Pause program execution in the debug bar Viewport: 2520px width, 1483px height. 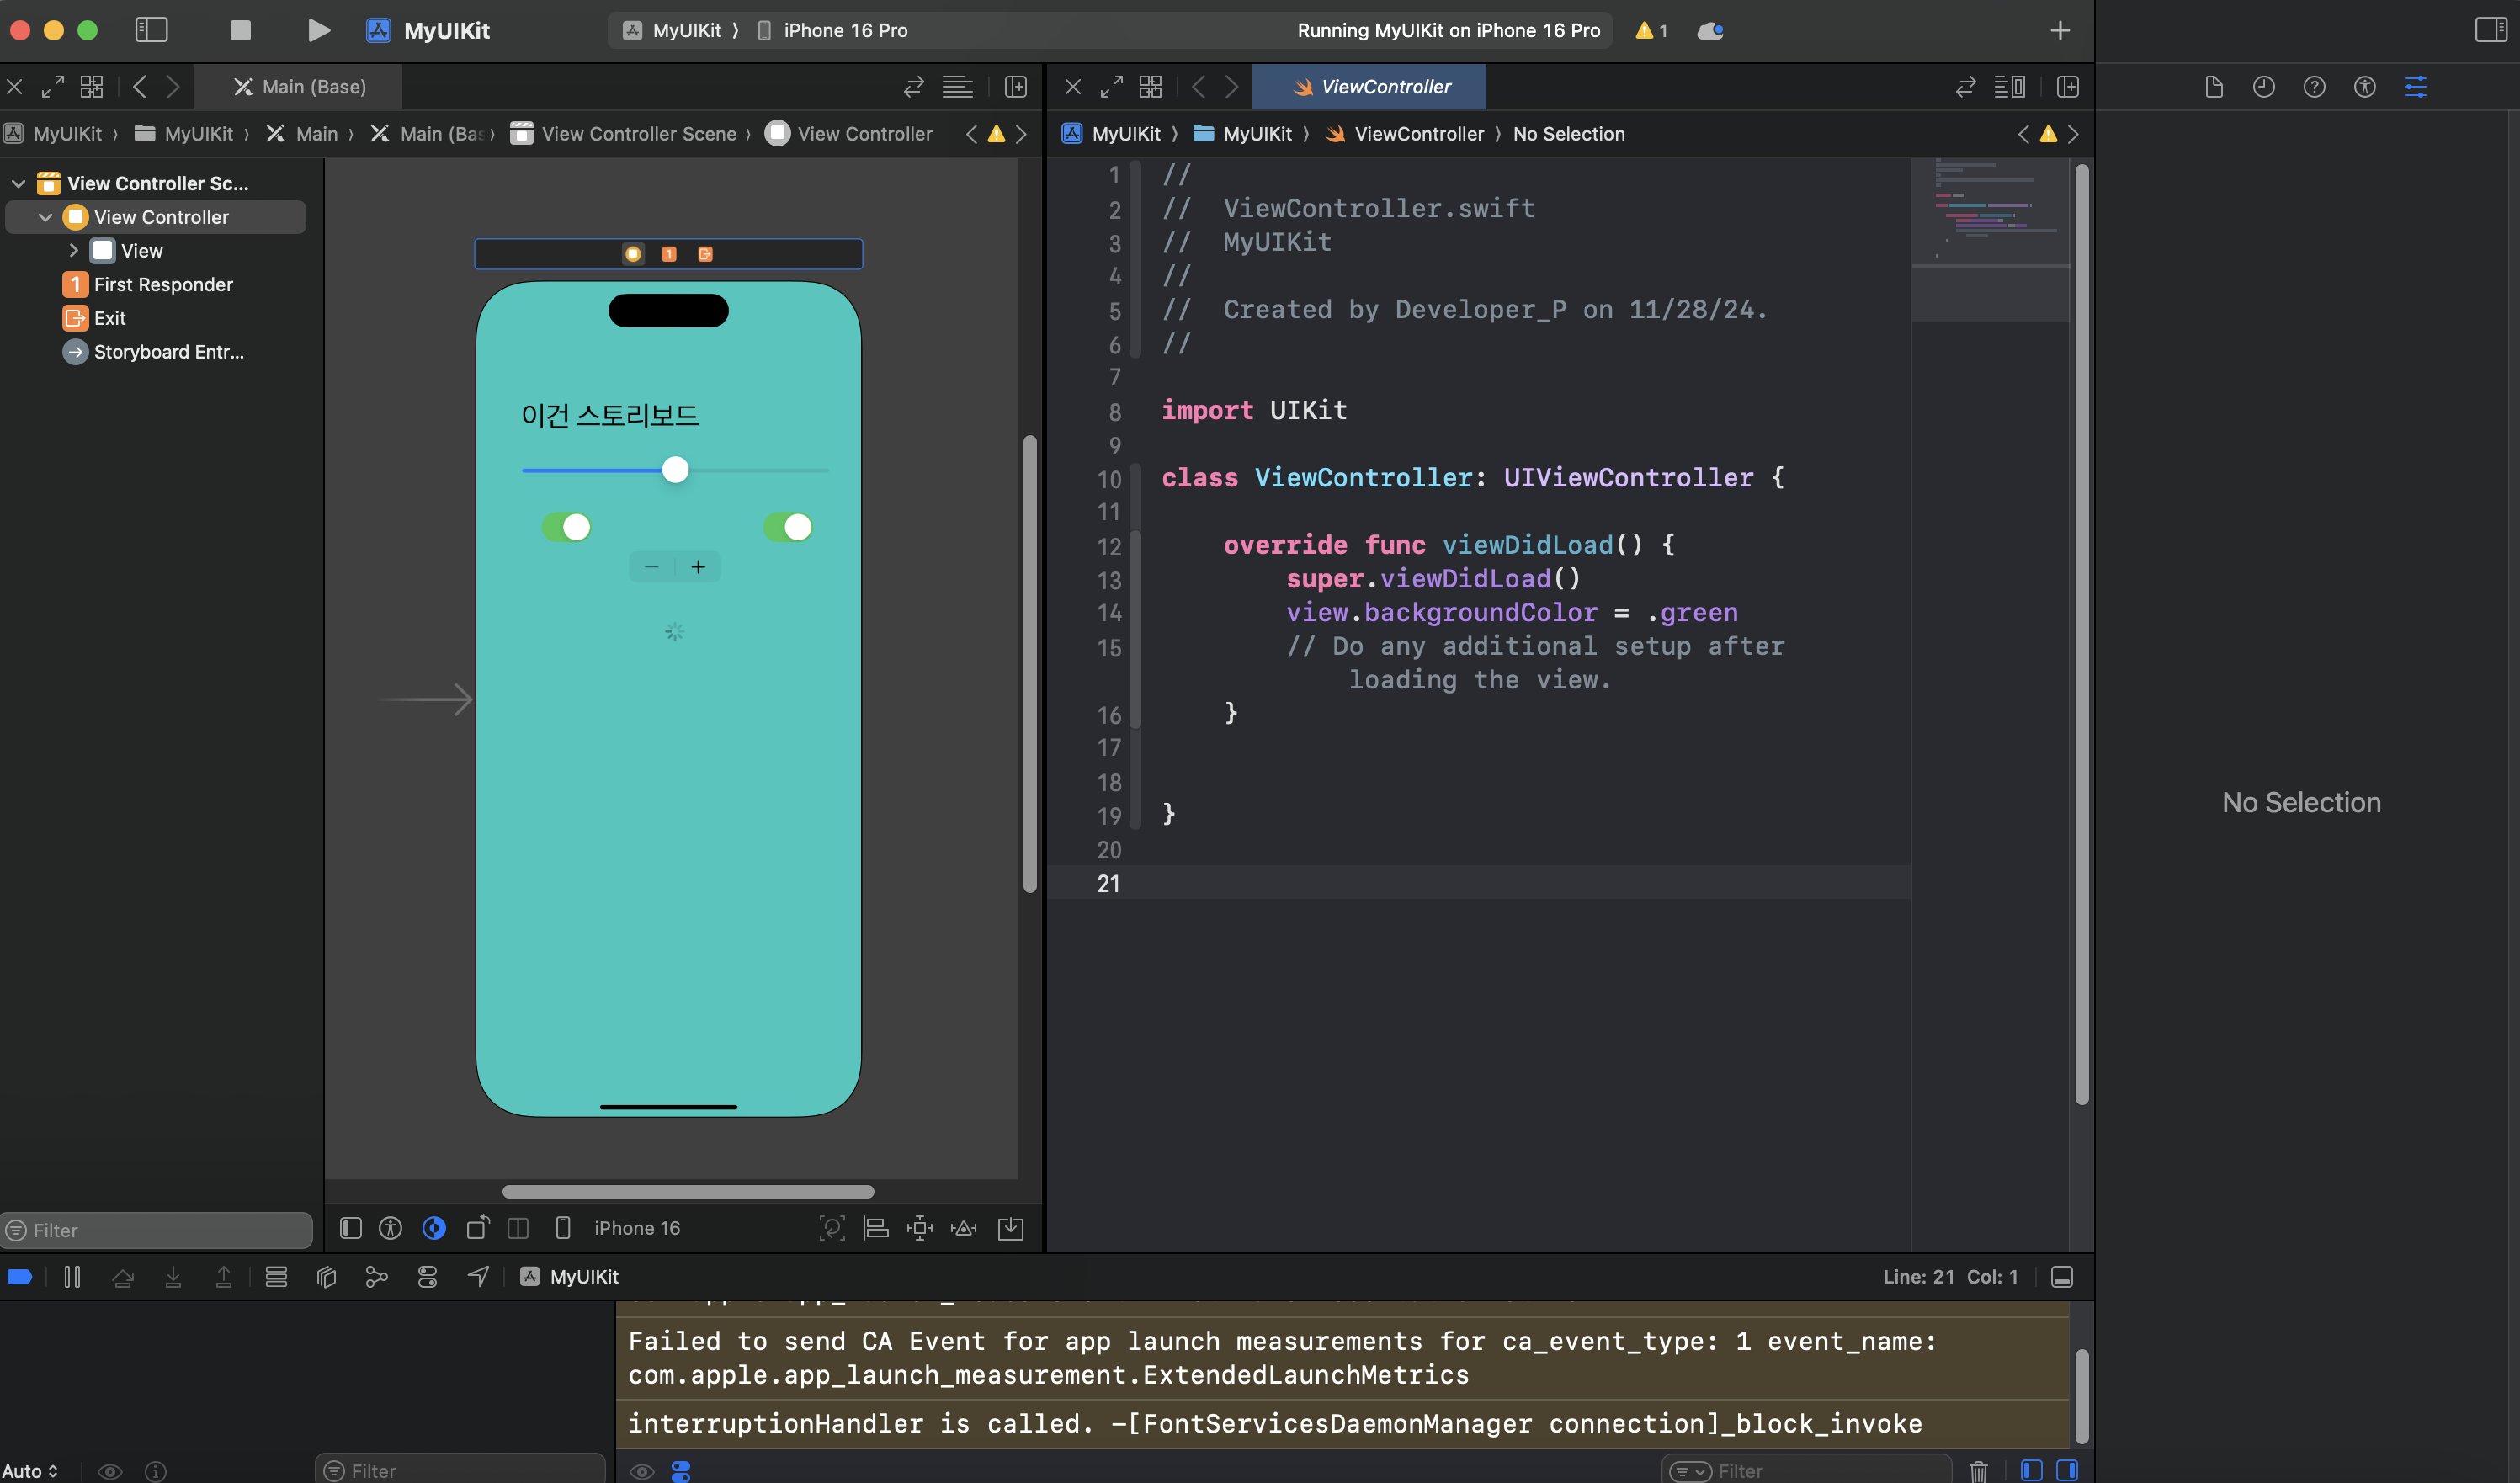click(72, 1277)
